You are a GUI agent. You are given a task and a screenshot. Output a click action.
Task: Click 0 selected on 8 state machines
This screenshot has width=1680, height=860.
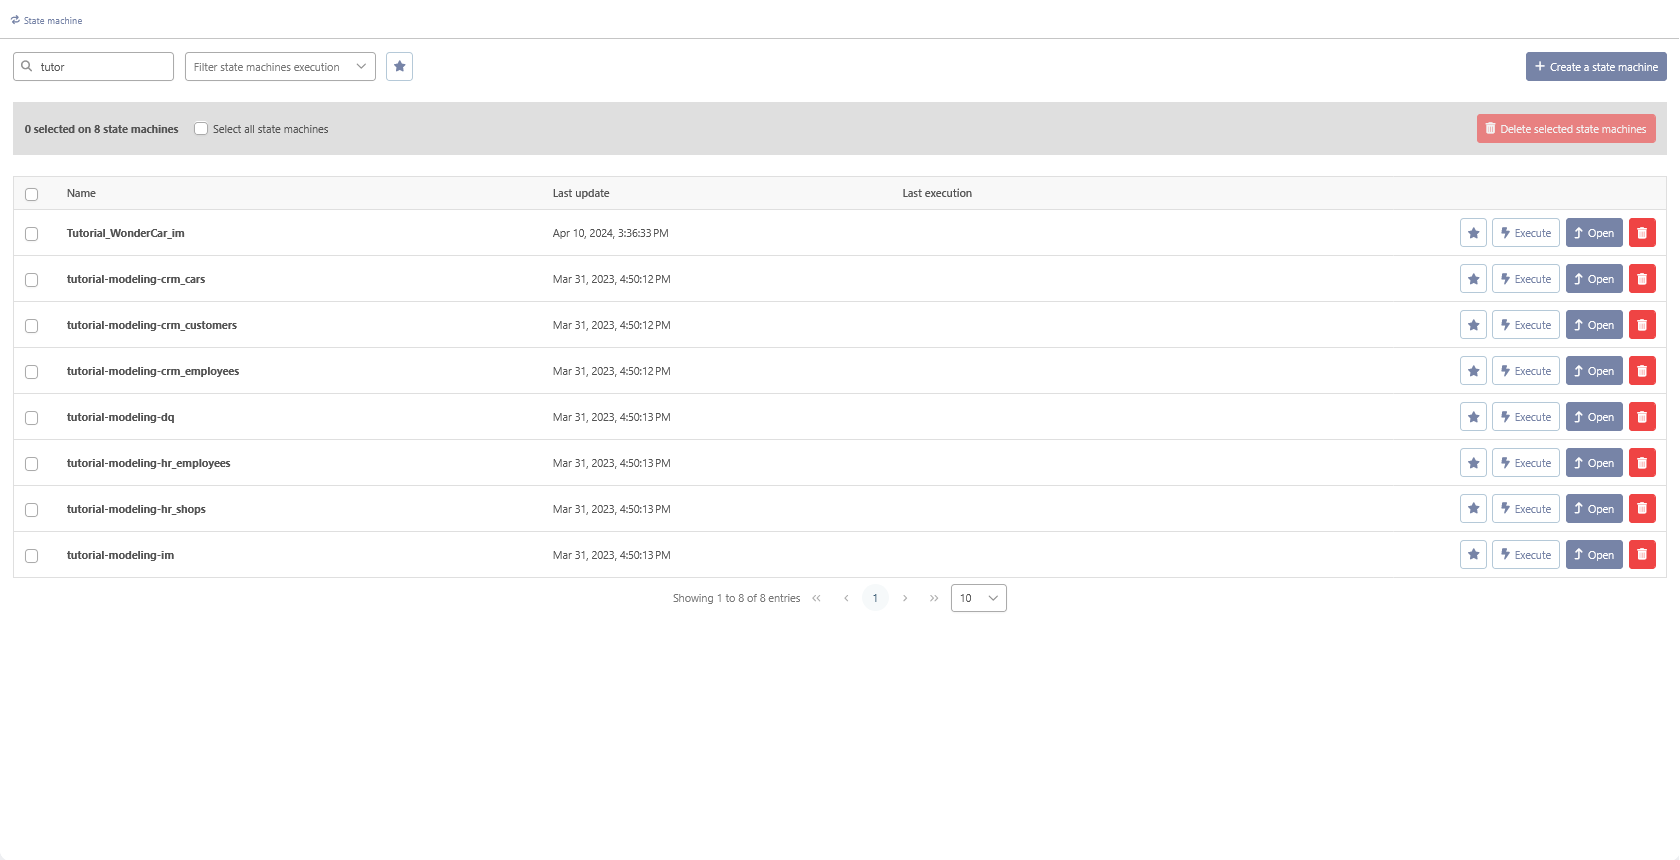[101, 129]
